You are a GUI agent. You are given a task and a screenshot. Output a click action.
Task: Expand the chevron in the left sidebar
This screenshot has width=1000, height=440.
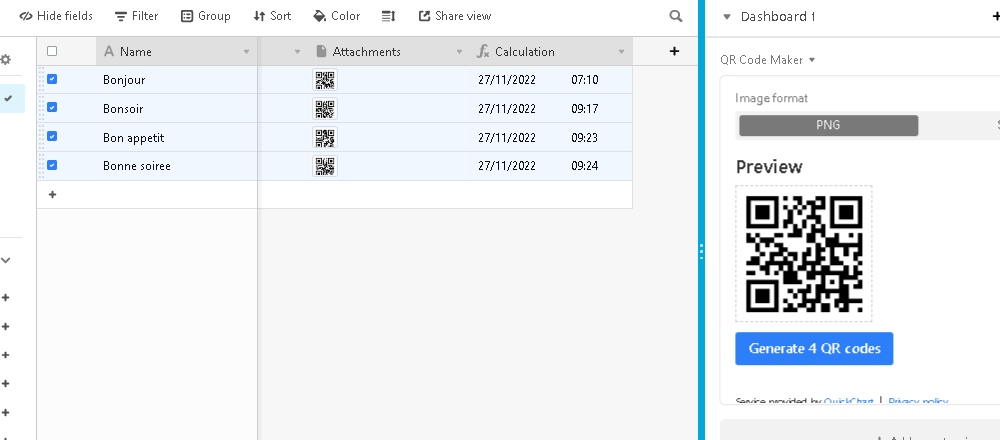point(6,260)
